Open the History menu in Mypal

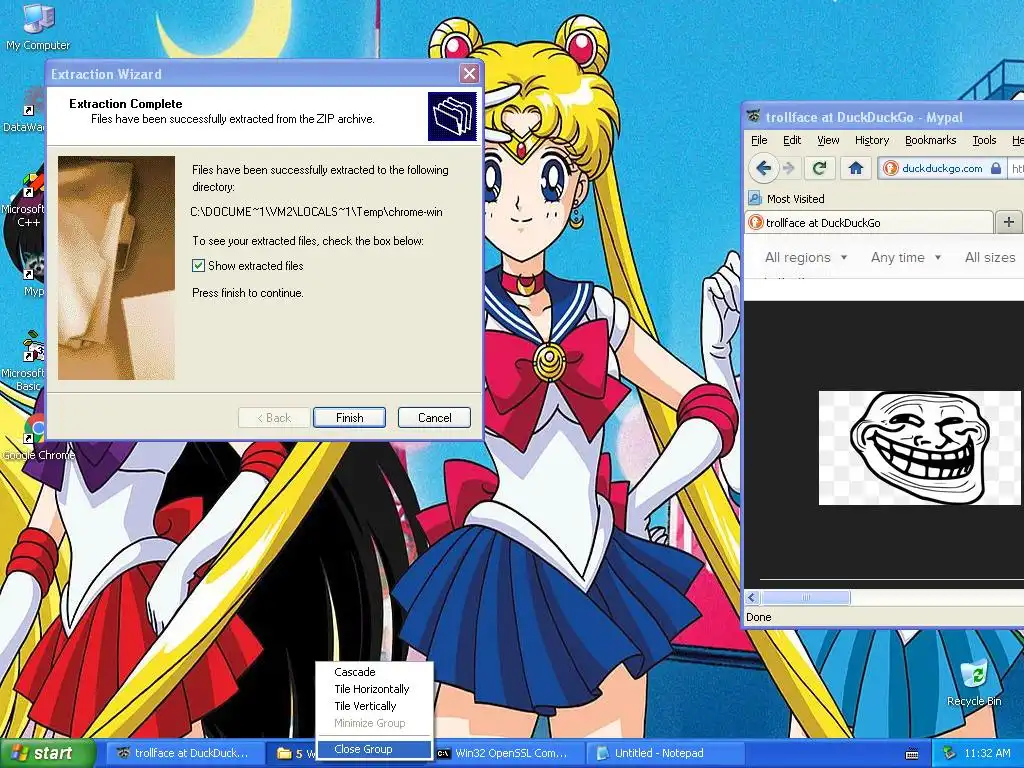(872, 140)
